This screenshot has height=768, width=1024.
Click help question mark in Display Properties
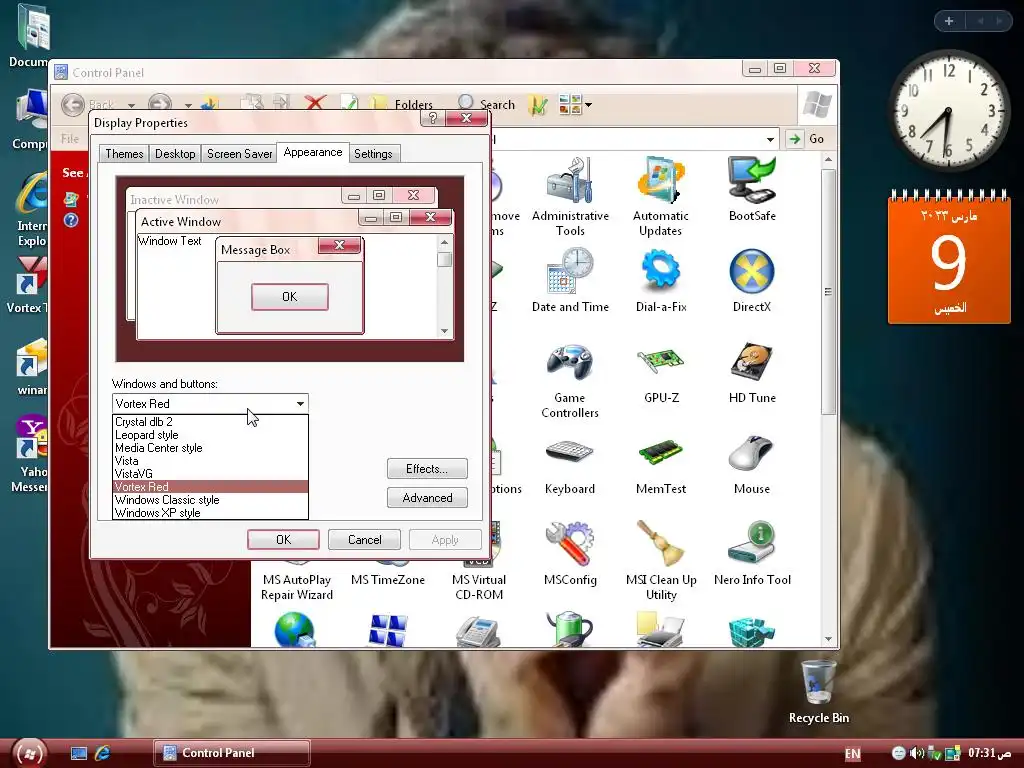pyautogui.click(x=432, y=118)
